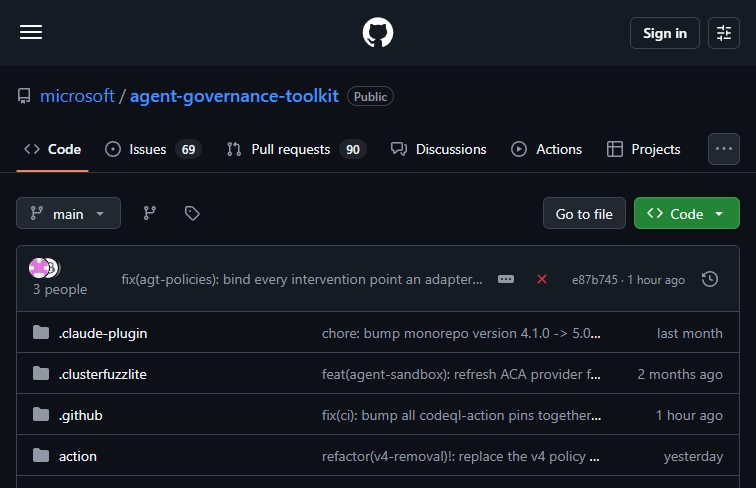This screenshot has width=756, height=488.
Task: Go to GitHub homepage via Octocat logo
Action: pyautogui.click(x=378, y=33)
